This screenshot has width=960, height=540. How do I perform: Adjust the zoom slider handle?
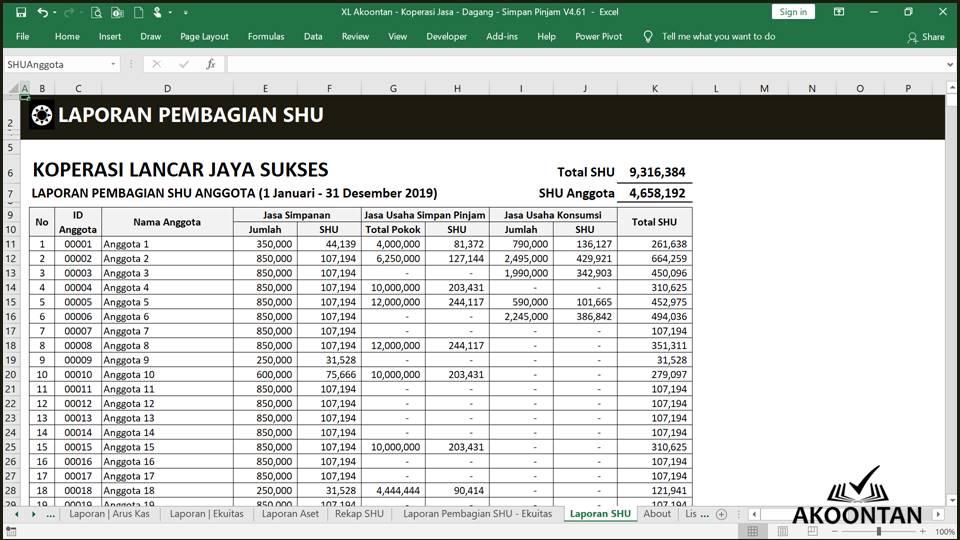(879, 531)
